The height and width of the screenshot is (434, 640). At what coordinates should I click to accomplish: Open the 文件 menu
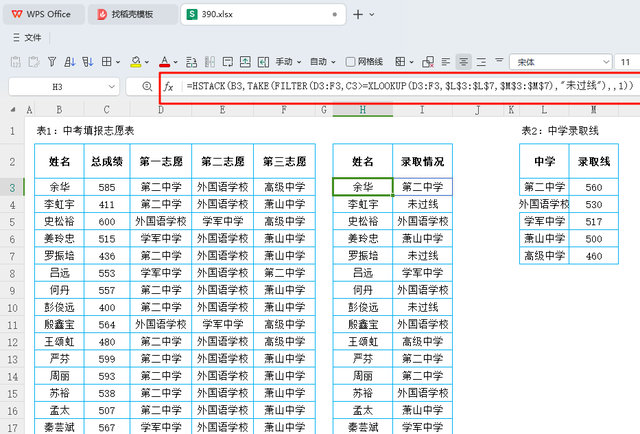pyautogui.click(x=27, y=38)
